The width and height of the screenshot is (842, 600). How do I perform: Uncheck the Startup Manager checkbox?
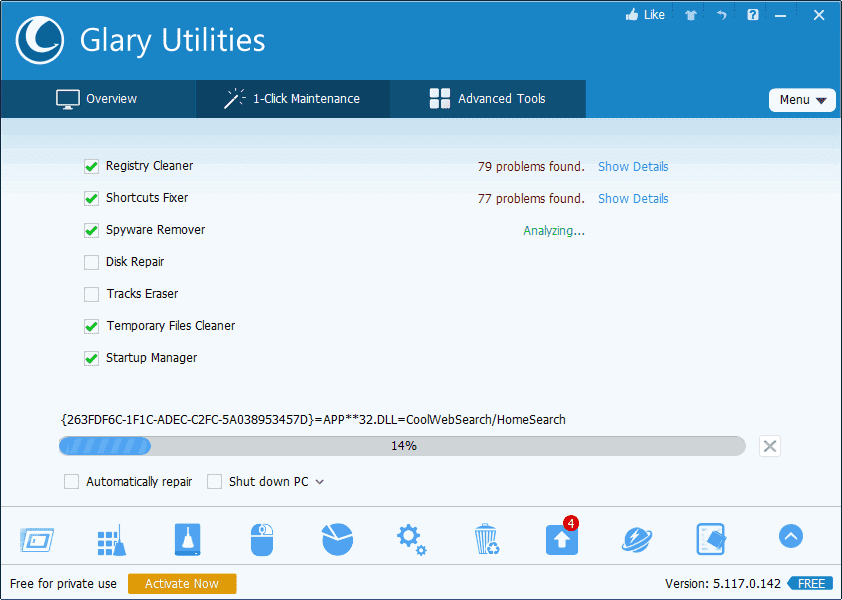click(x=91, y=358)
